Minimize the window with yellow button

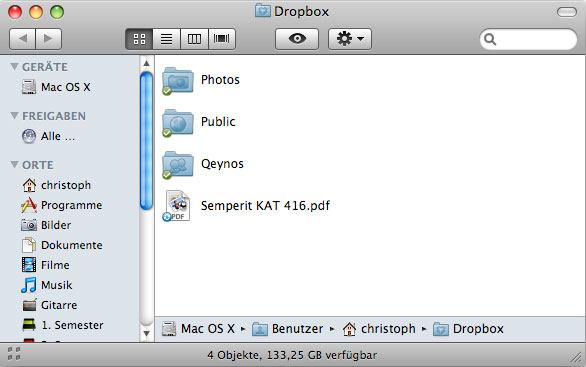[x=36, y=12]
